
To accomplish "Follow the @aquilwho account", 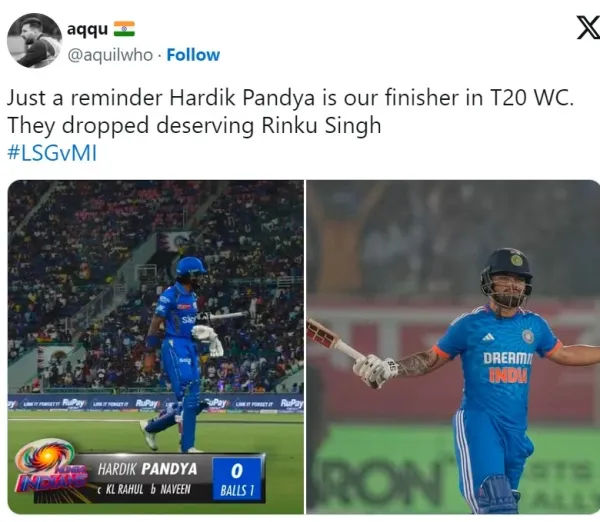I will 193,55.
